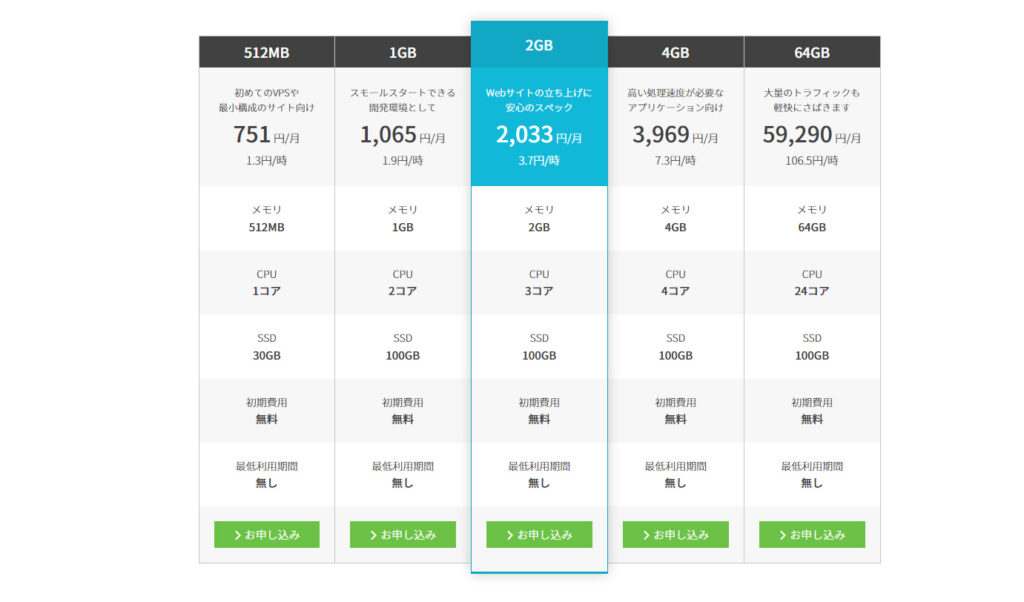Viewport: 1024px width, 602px height.
Task: Click the 106.5円/時 hourly rate
Action: pyautogui.click(x=812, y=161)
